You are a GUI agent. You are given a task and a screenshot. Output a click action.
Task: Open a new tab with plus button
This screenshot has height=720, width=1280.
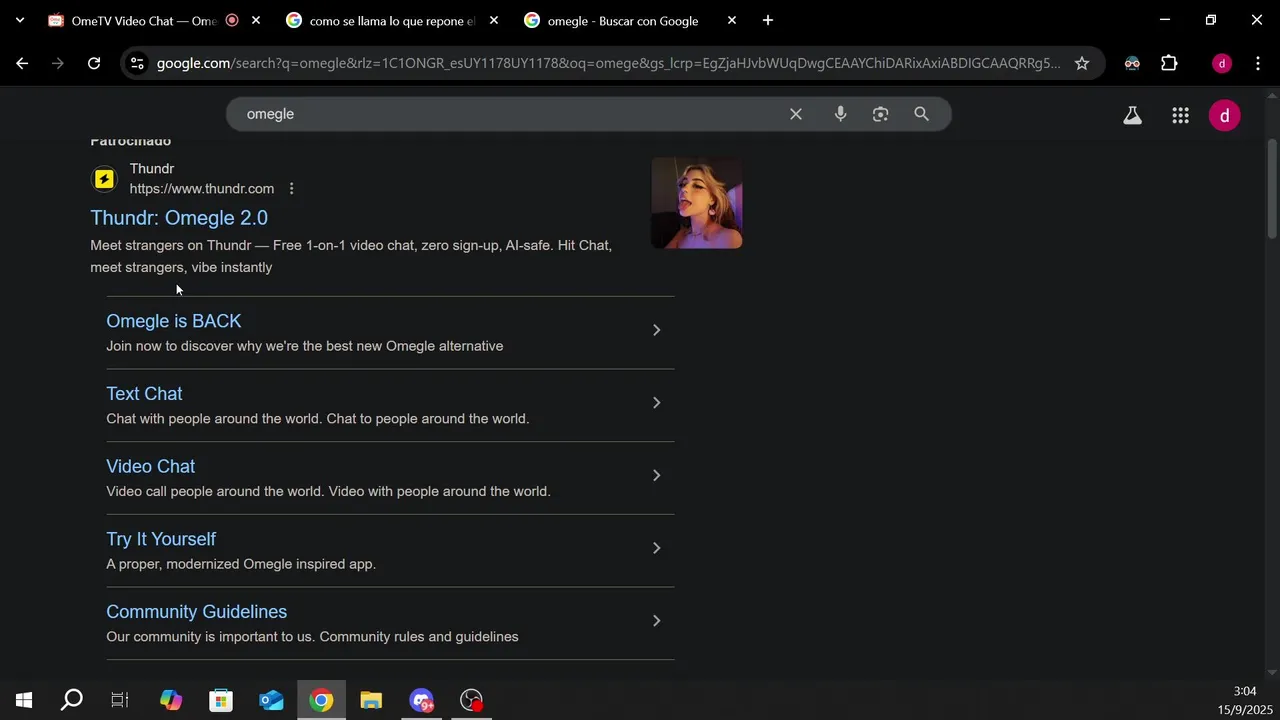(767, 20)
